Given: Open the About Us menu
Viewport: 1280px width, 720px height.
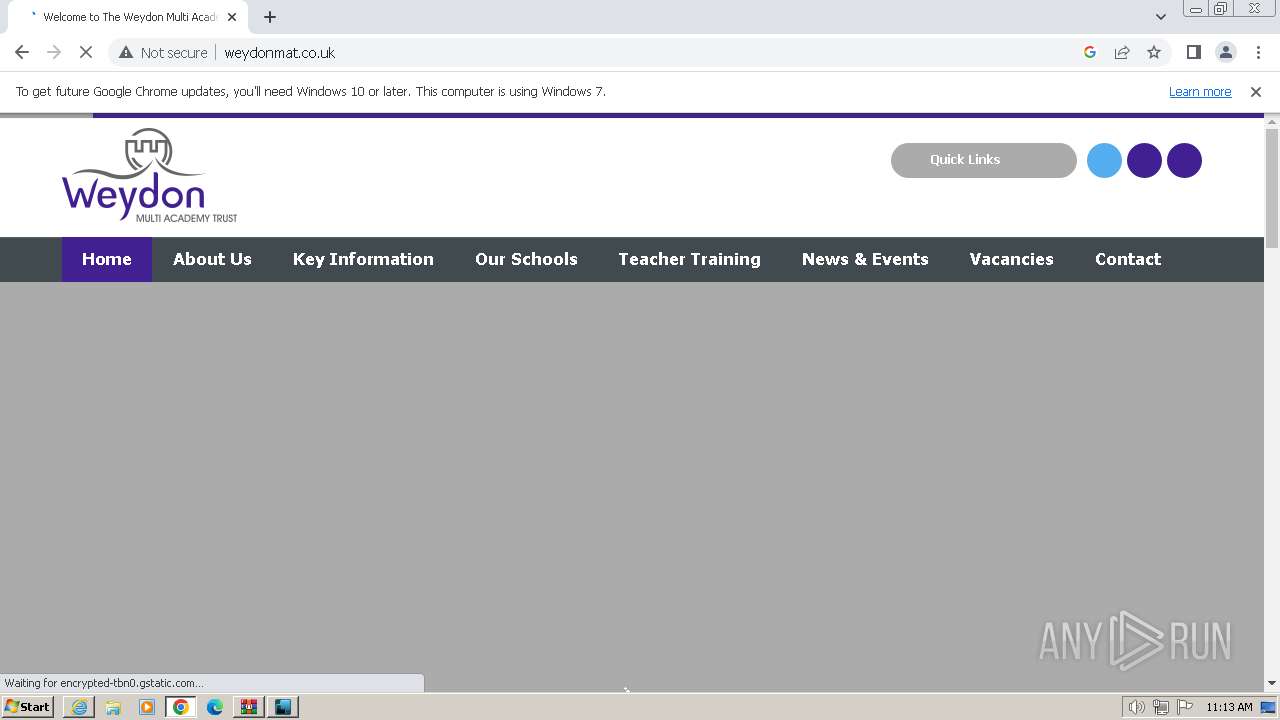Looking at the screenshot, I should pos(212,259).
